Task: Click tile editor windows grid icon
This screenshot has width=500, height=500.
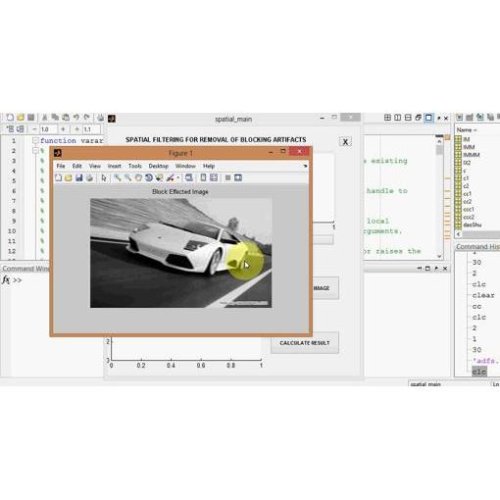Action: tap(387, 118)
